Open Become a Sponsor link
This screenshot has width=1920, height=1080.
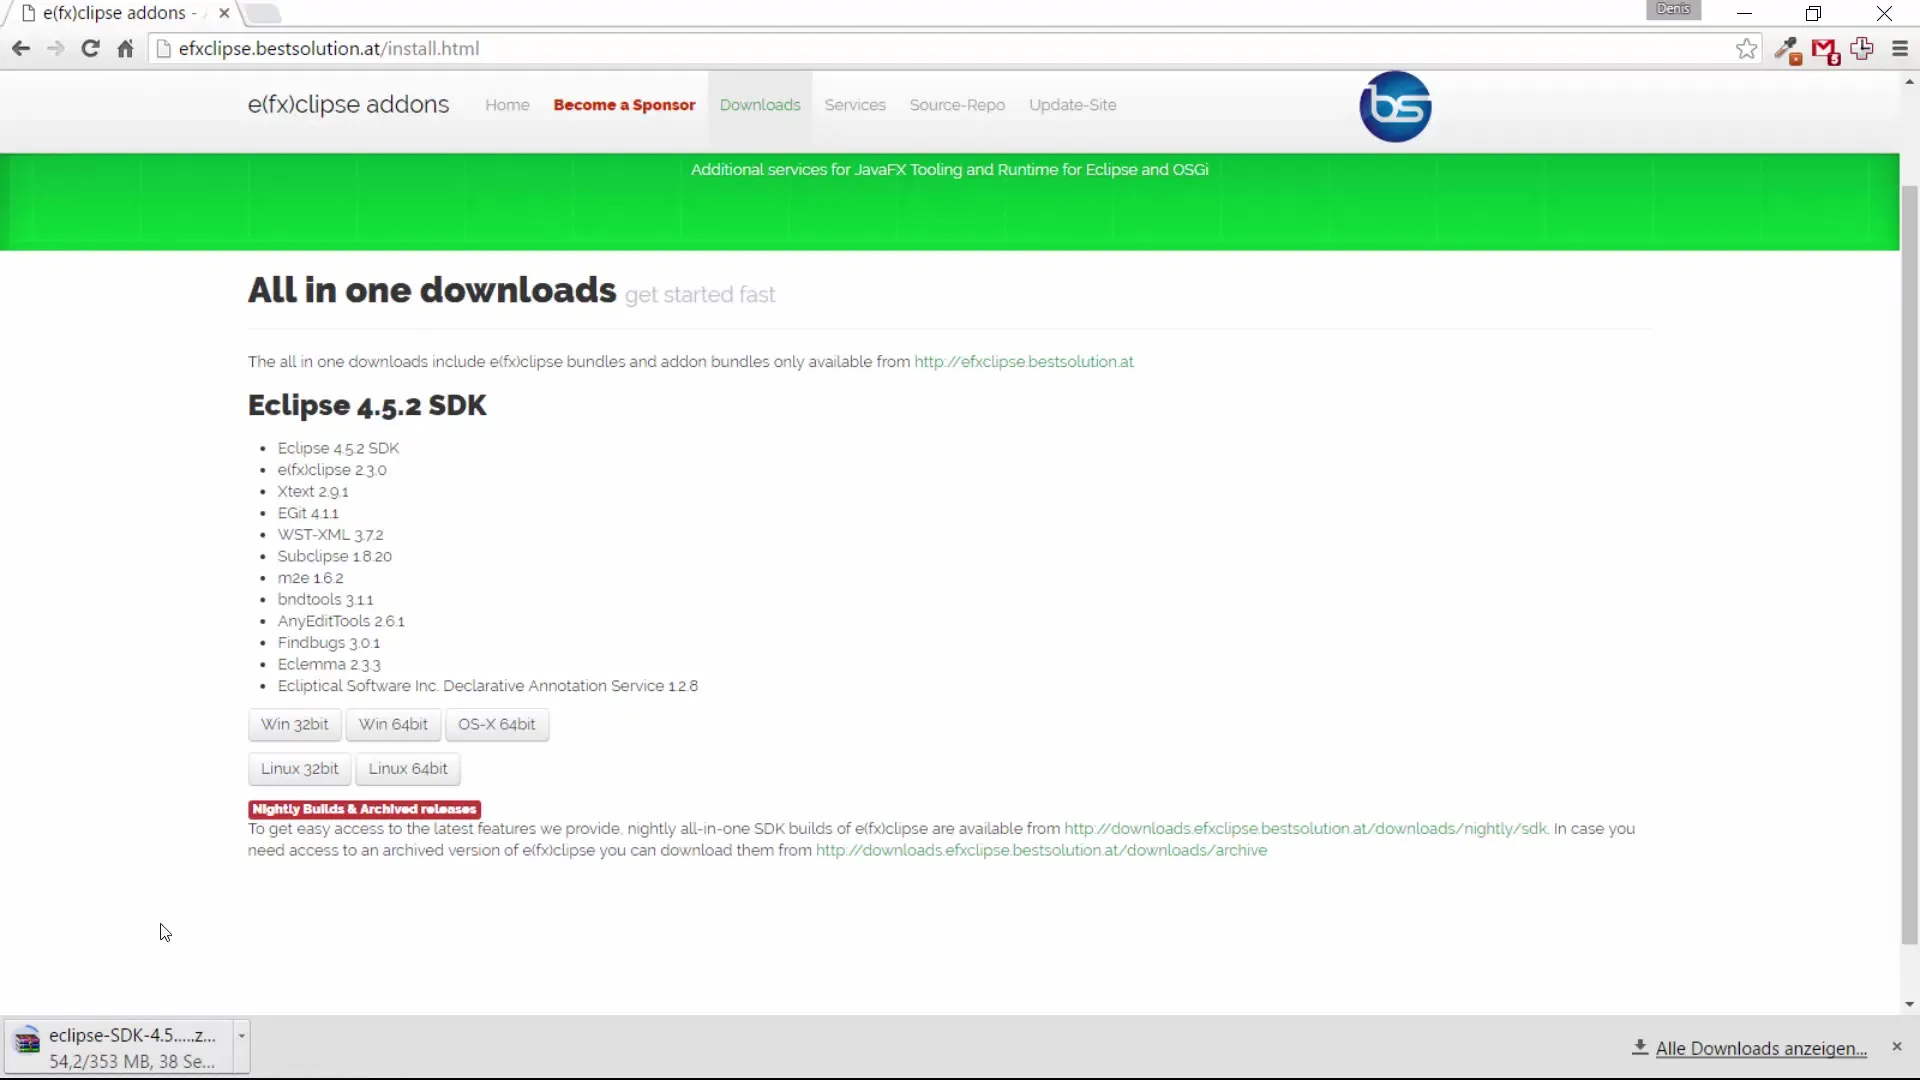point(624,105)
